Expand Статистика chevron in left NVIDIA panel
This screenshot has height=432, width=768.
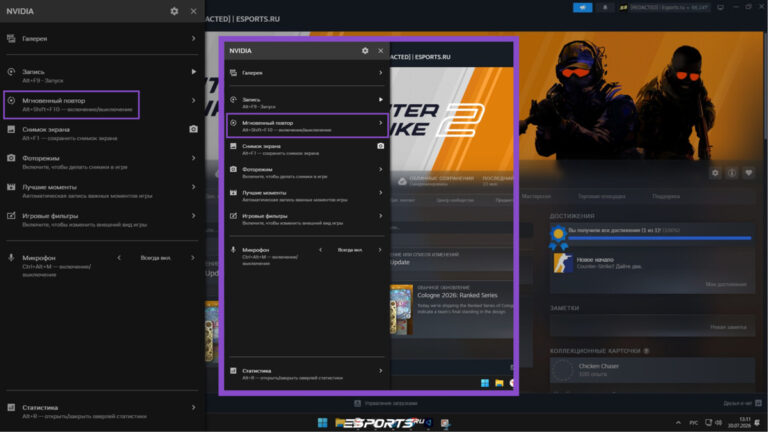click(x=193, y=408)
